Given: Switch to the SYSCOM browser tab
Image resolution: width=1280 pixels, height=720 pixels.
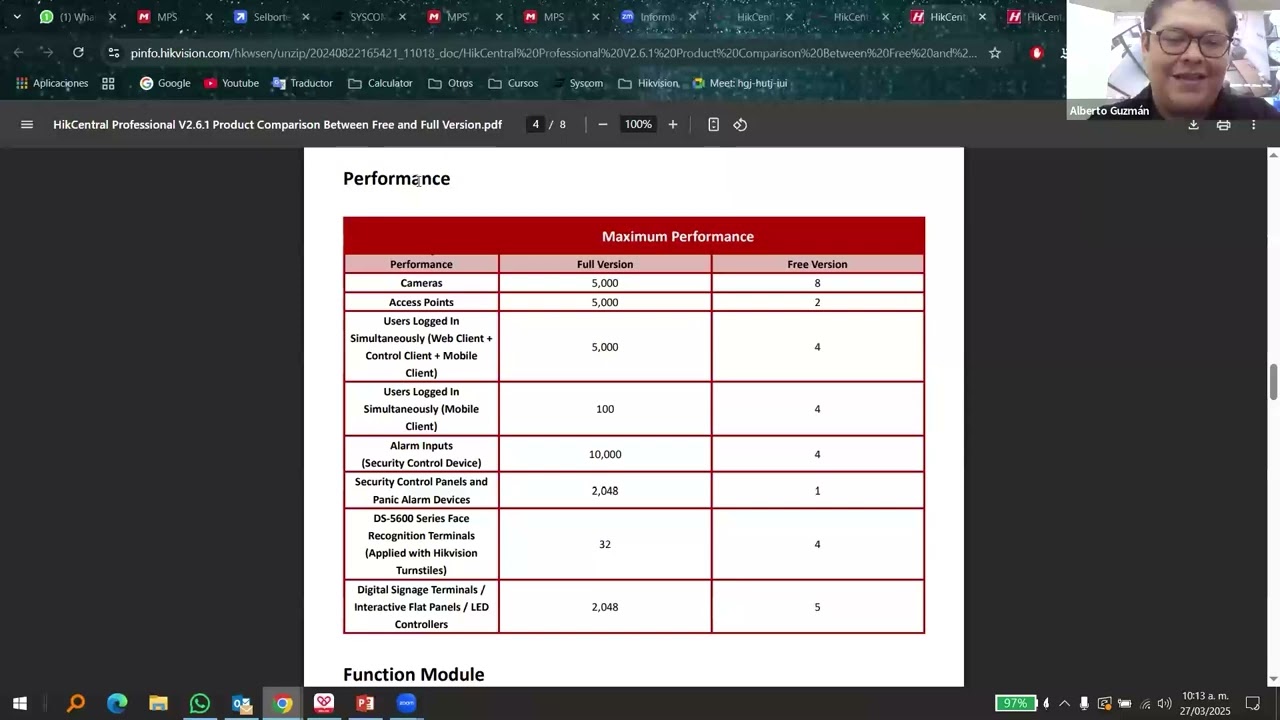Looking at the screenshot, I should pos(367,17).
